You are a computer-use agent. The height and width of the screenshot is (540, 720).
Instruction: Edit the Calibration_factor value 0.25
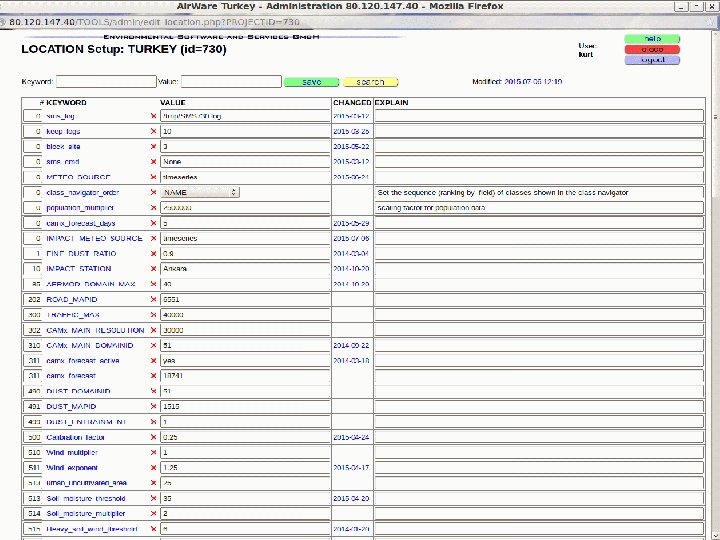click(245, 437)
